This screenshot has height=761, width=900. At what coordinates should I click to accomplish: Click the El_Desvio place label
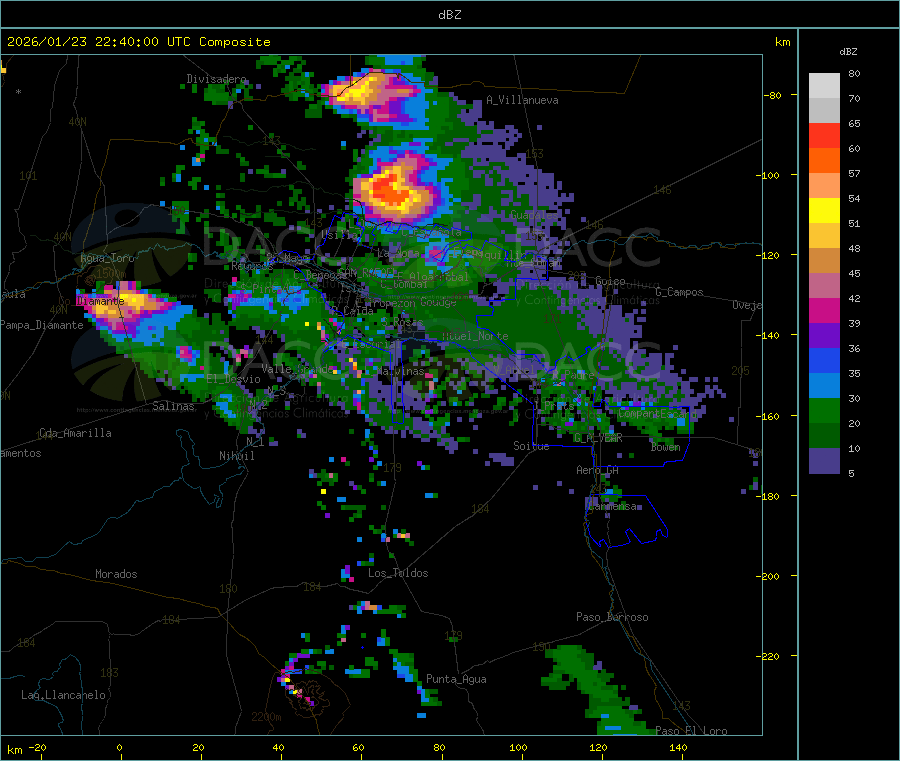pyautogui.click(x=234, y=379)
